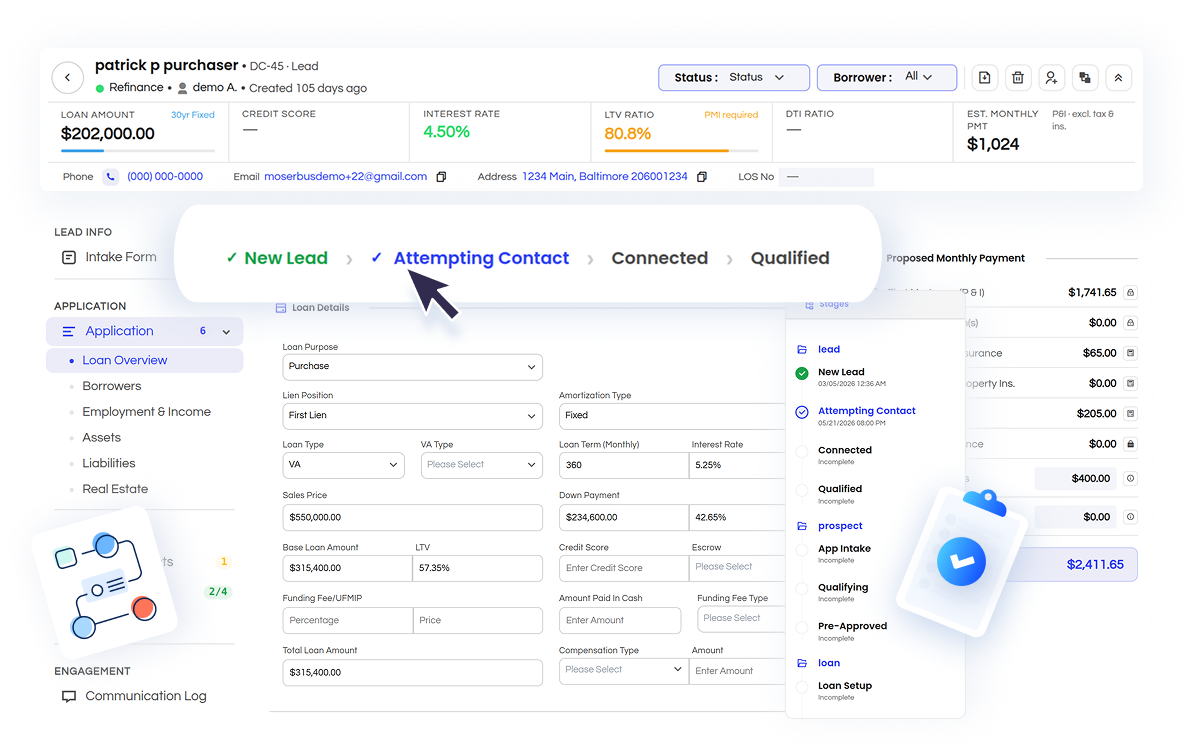Image resolution: width=1195 pixels, height=752 pixels.
Task: Click the loan folder icon in stages
Action: pos(802,664)
